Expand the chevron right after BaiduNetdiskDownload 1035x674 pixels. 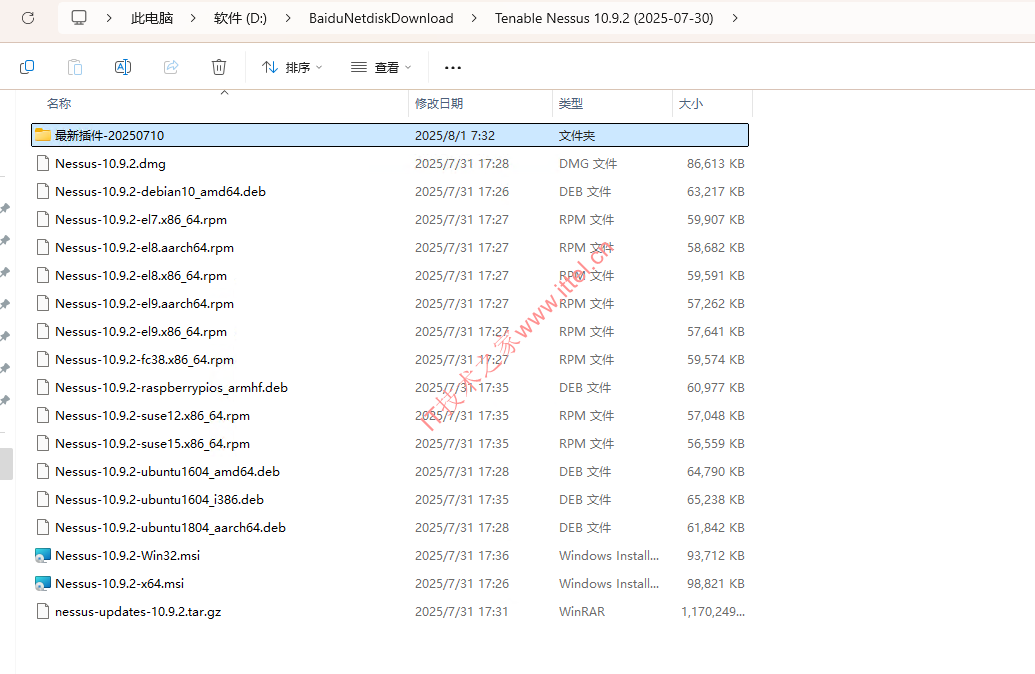(474, 18)
